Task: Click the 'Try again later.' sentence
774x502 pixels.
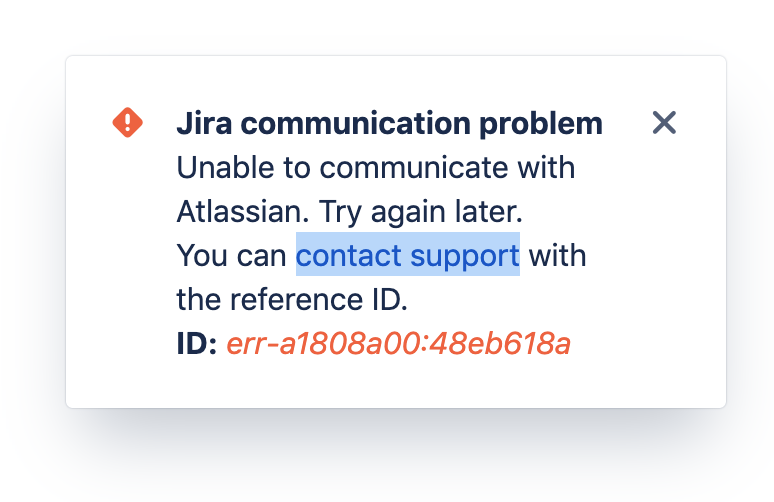Action: click(421, 212)
